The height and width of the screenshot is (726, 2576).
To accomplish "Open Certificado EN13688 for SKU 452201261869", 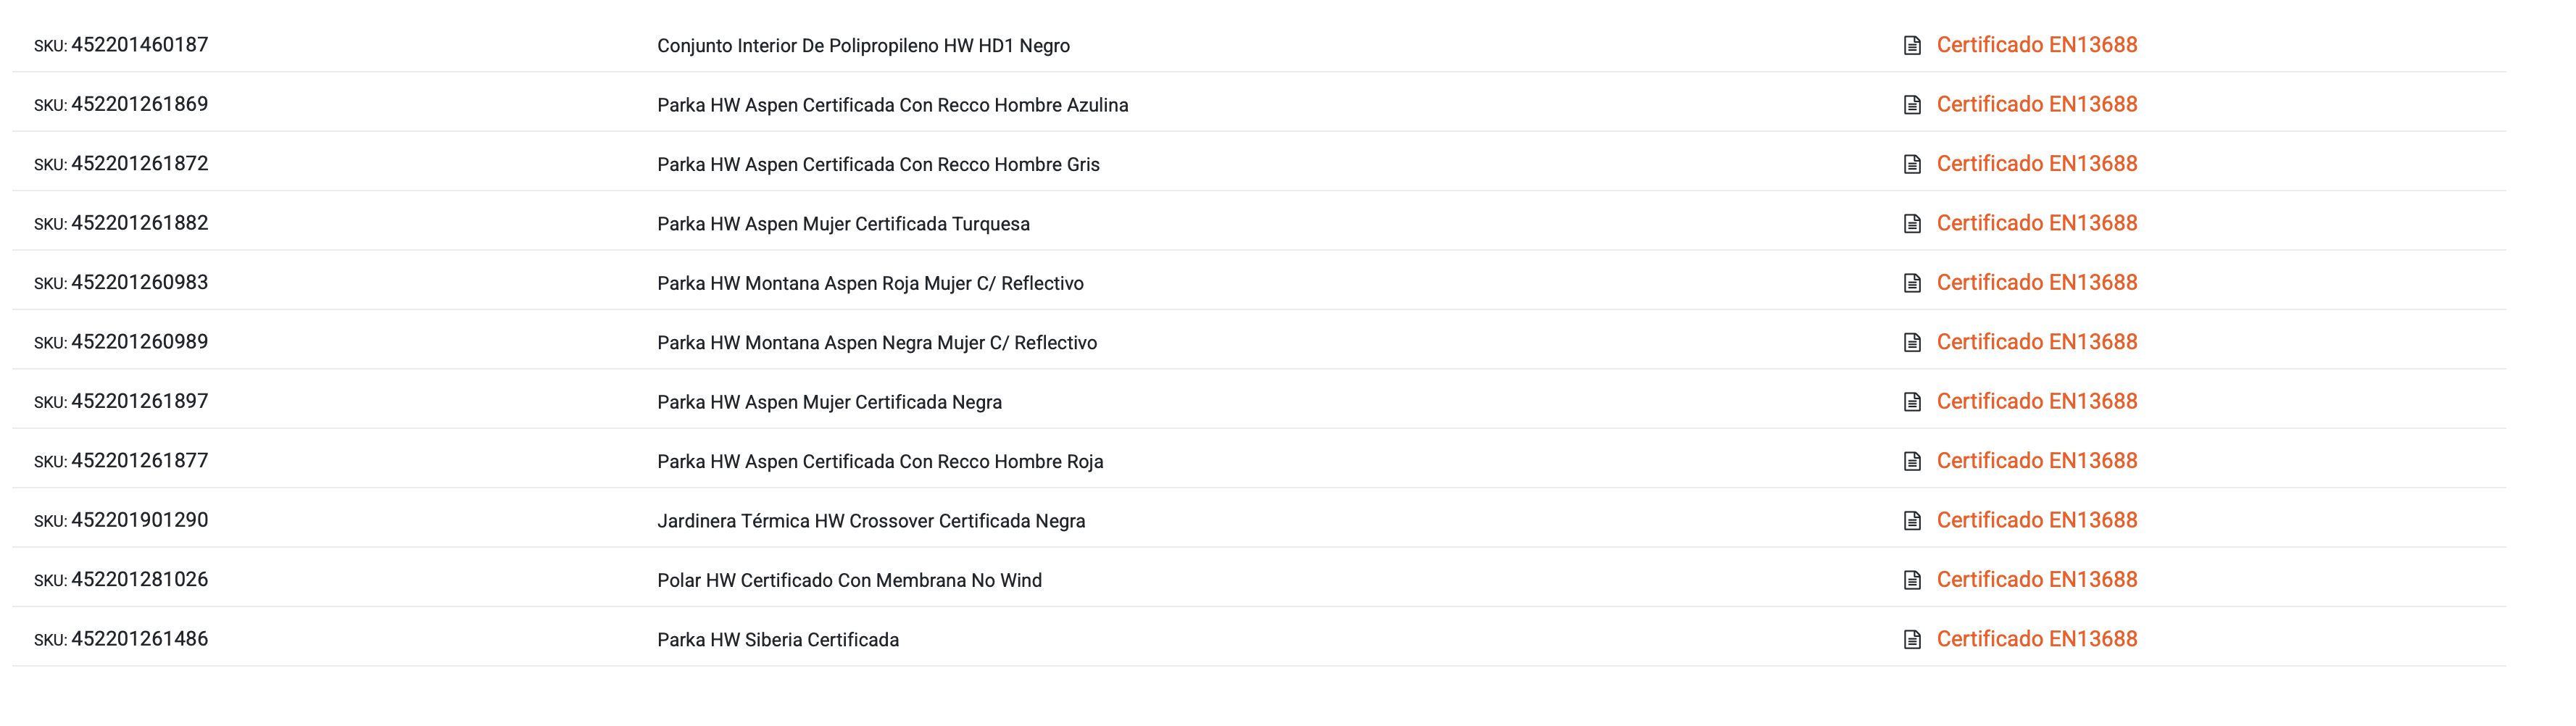I will pyautogui.click(x=2036, y=104).
